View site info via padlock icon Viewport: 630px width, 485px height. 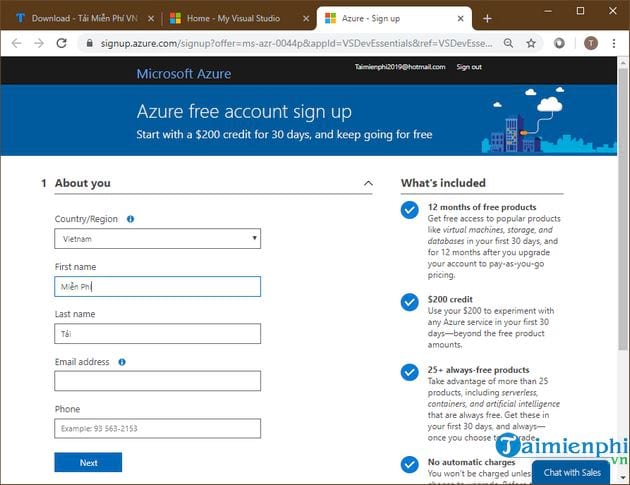(90, 43)
